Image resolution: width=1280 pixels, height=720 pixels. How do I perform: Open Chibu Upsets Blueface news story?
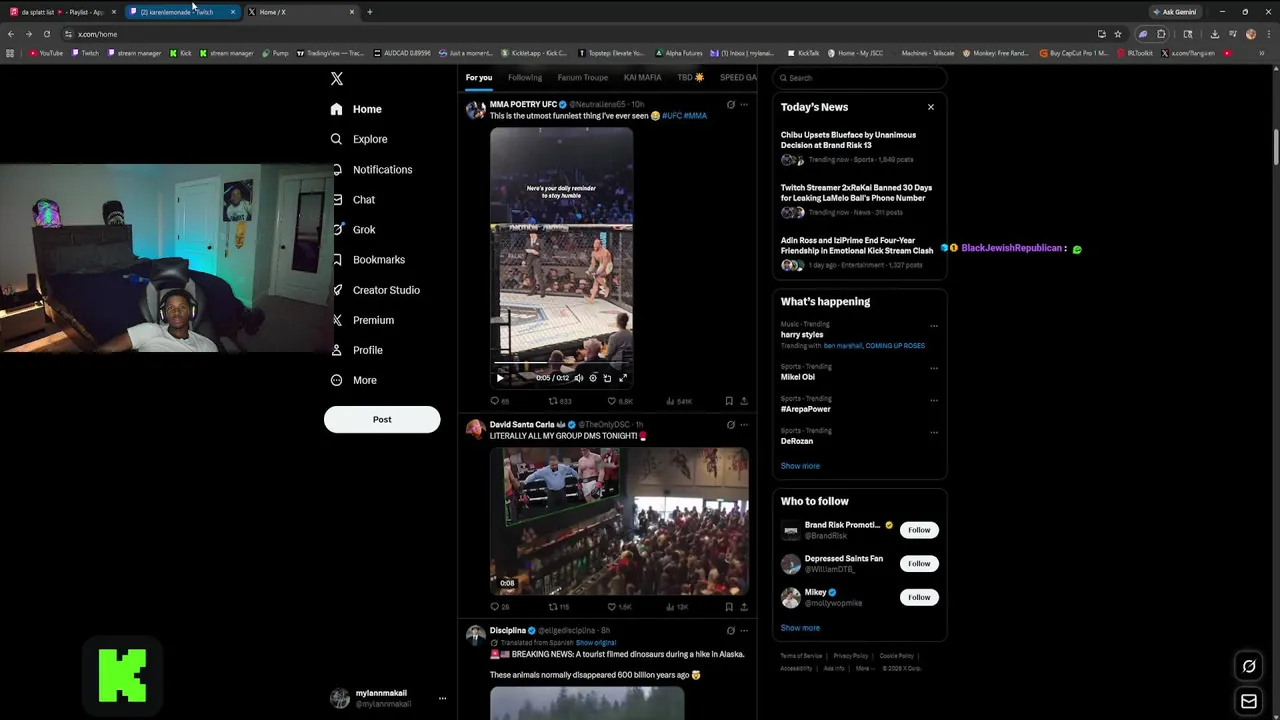(848, 140)
